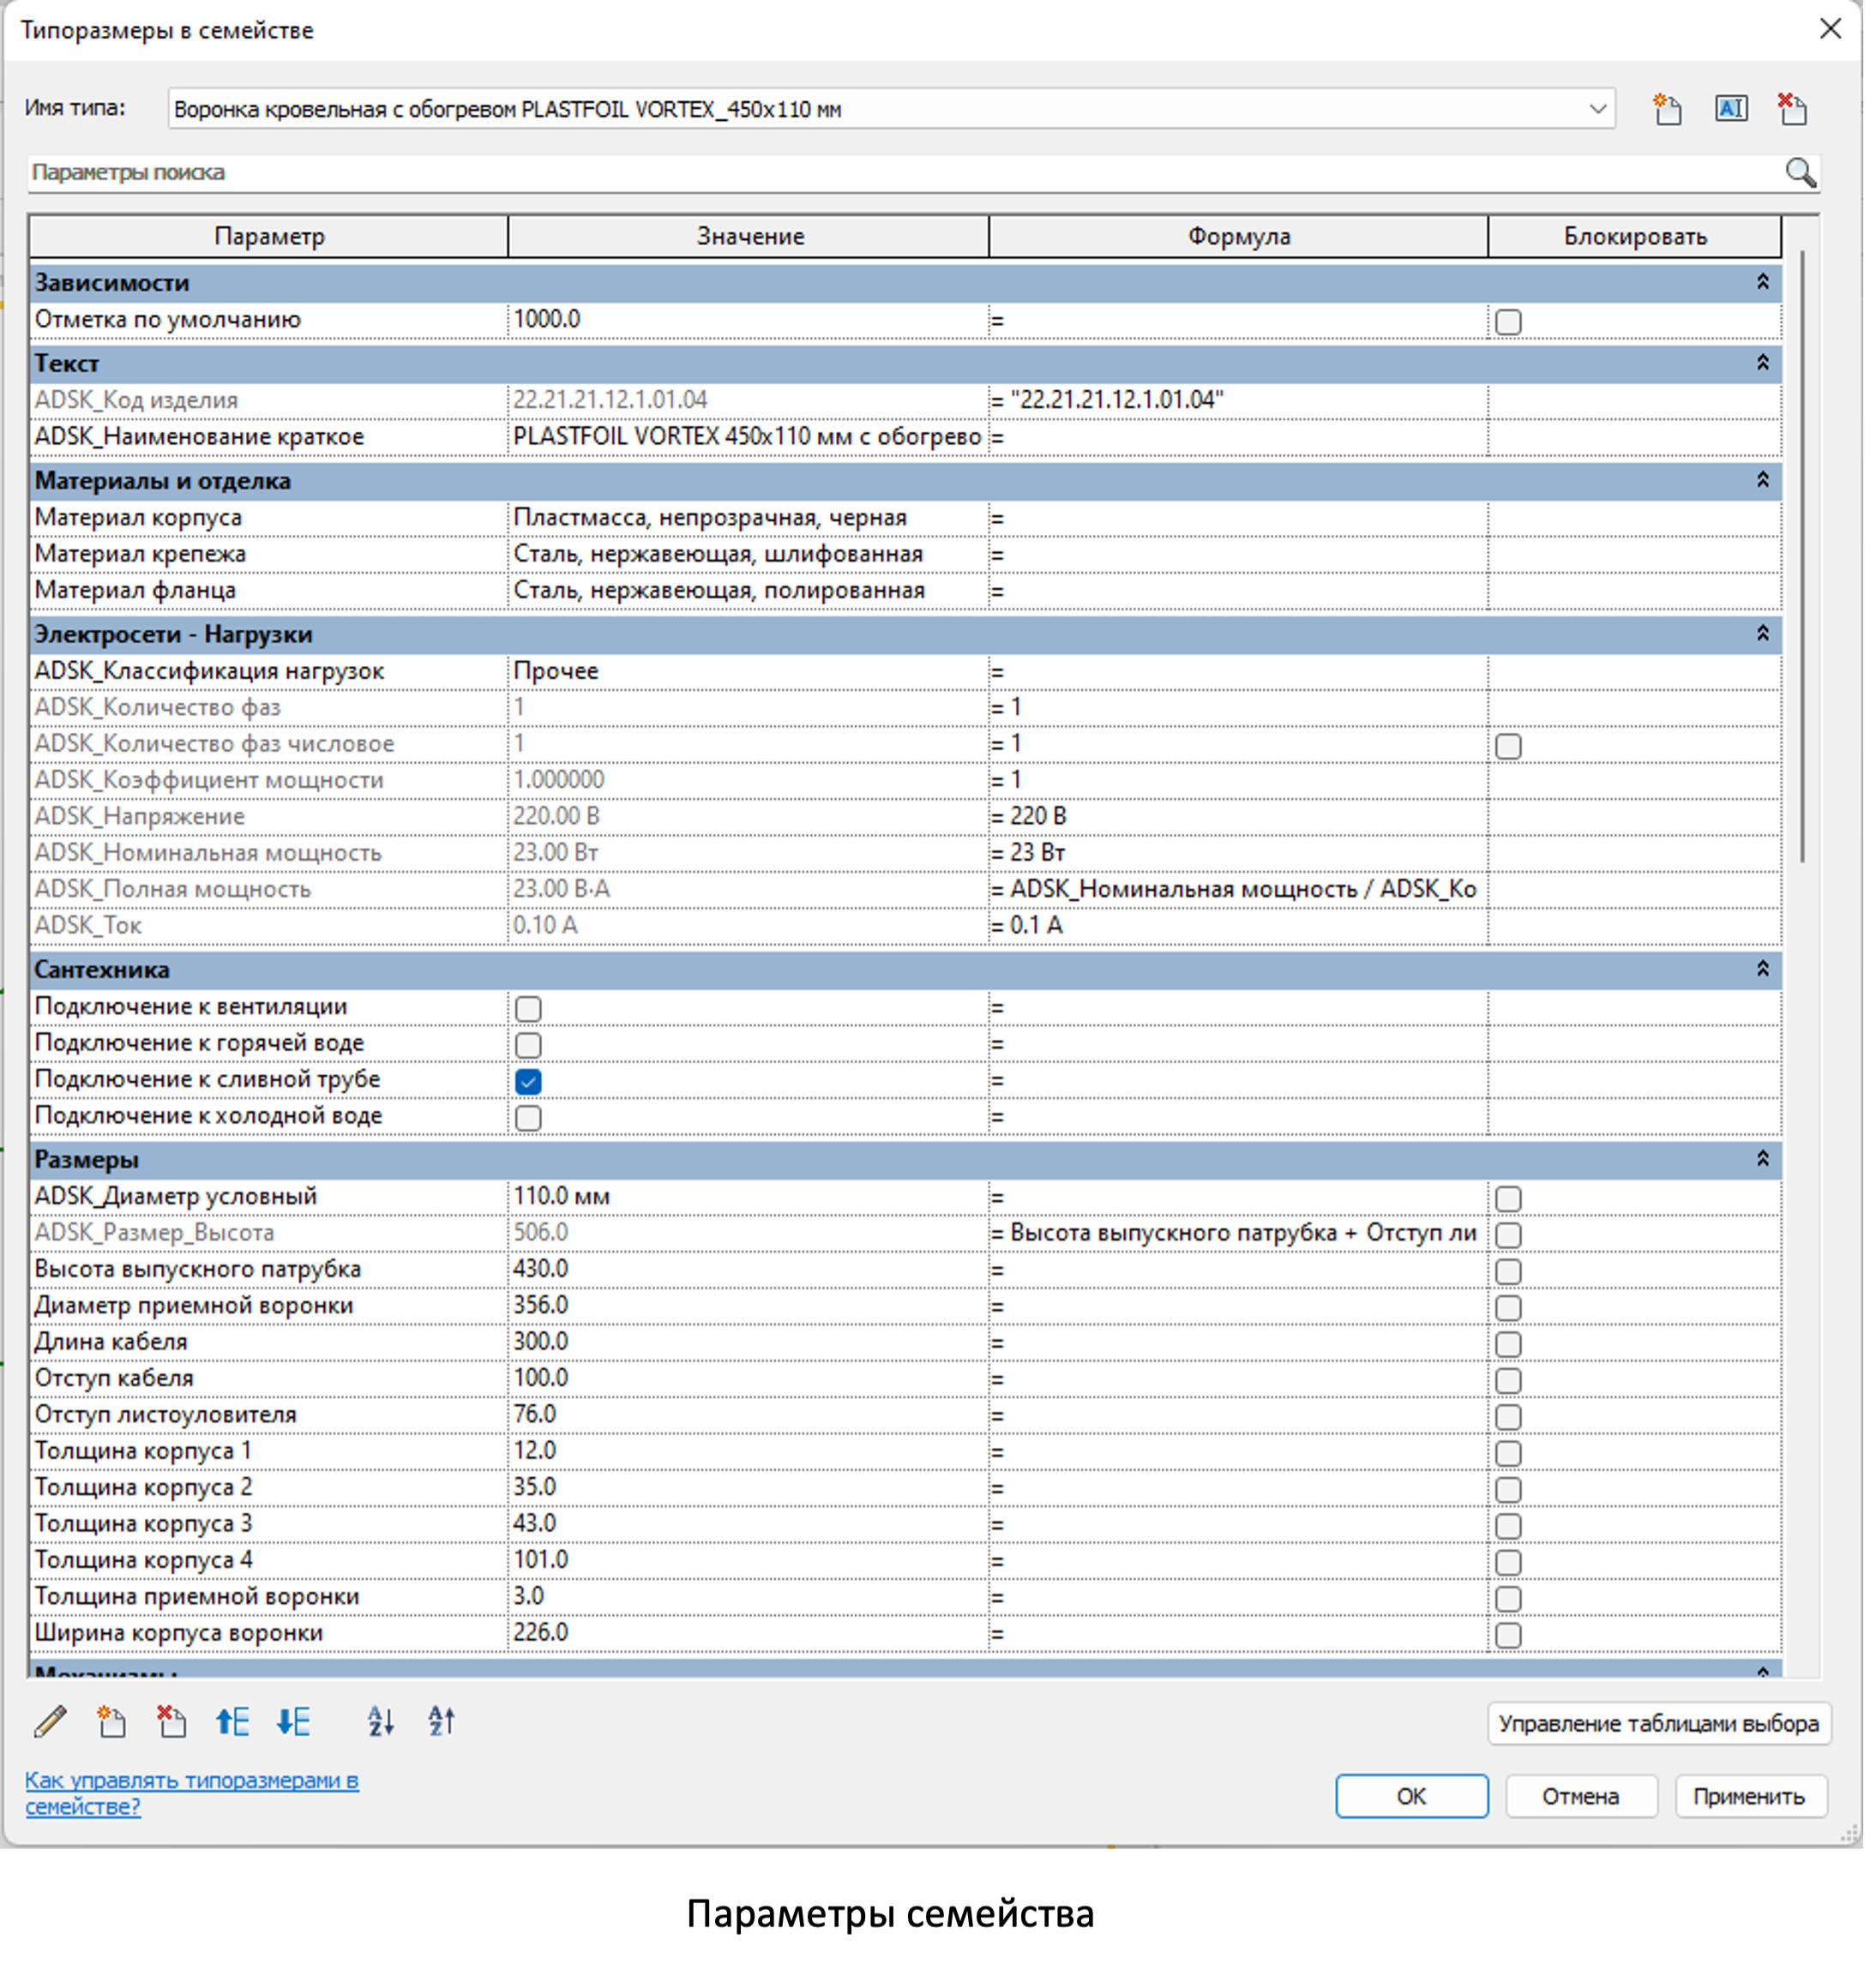Close the Типоразмеры в семействе dialog
This screenshot has width=1870, height=1988.
pyautogui.click(x=1829, y=29)
